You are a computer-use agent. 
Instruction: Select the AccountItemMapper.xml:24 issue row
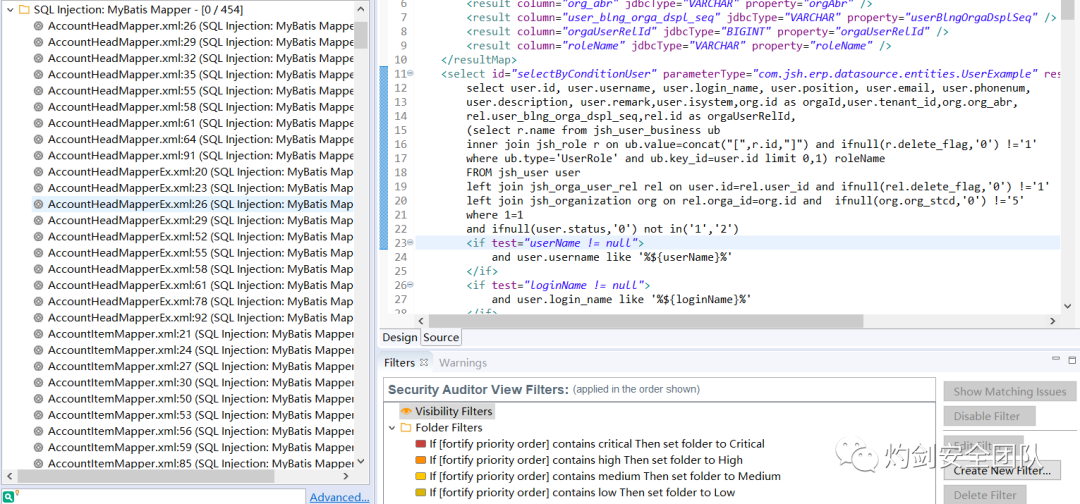[x=193, y=350]
